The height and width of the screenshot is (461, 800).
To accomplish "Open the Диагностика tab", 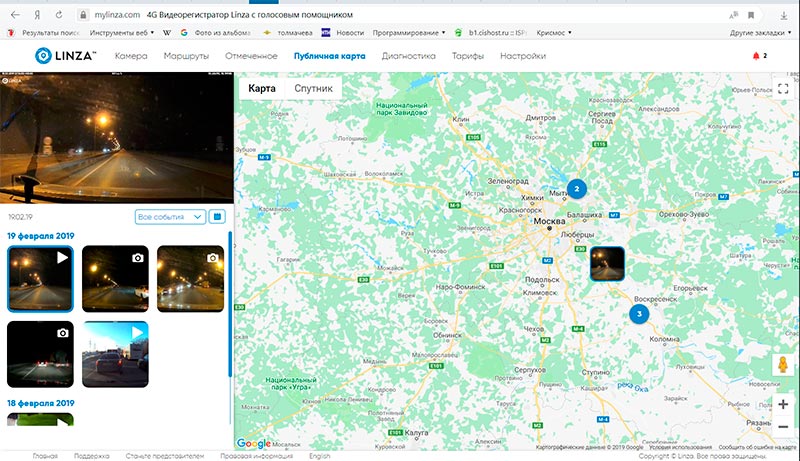I will (408, 57).
